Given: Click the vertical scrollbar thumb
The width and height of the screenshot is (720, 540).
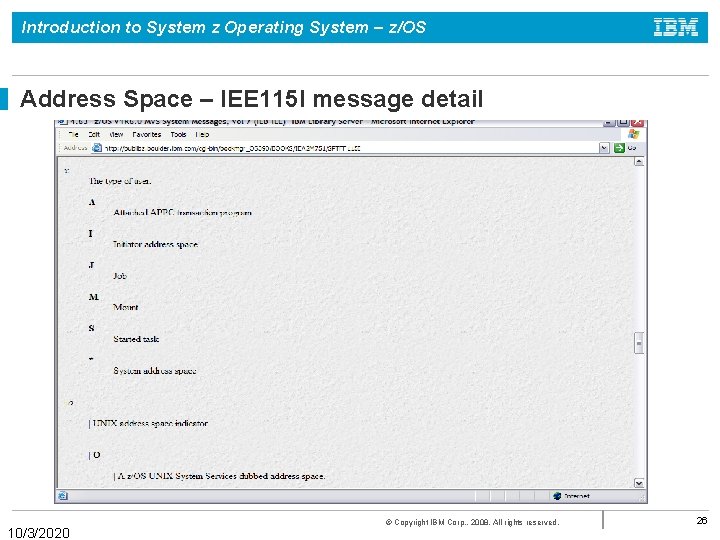Looking at the screenshot, I should [639, 343].
